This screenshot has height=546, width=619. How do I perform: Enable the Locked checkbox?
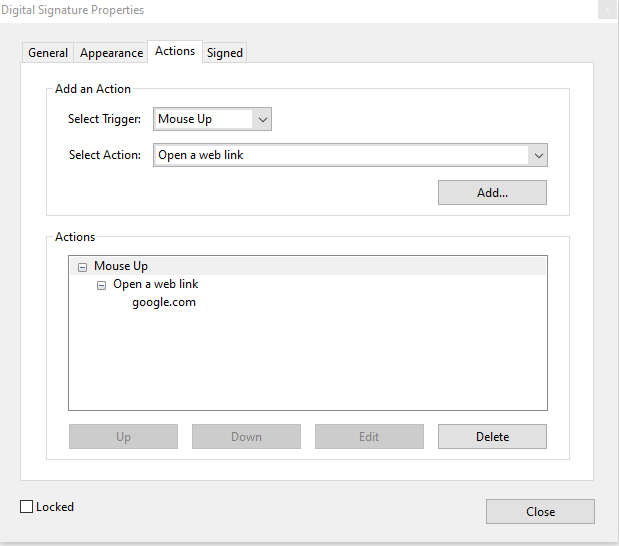[26, 507]
